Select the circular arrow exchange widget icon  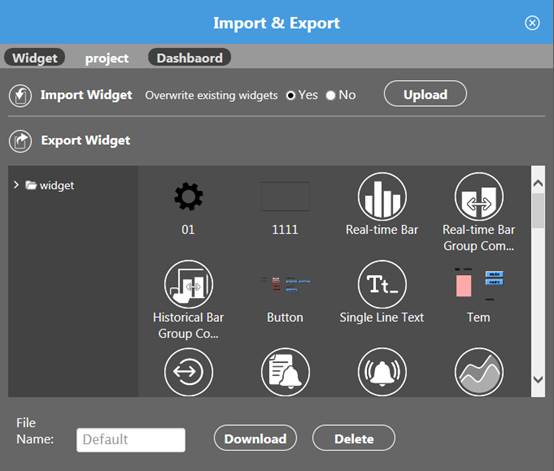coord(188,372)
